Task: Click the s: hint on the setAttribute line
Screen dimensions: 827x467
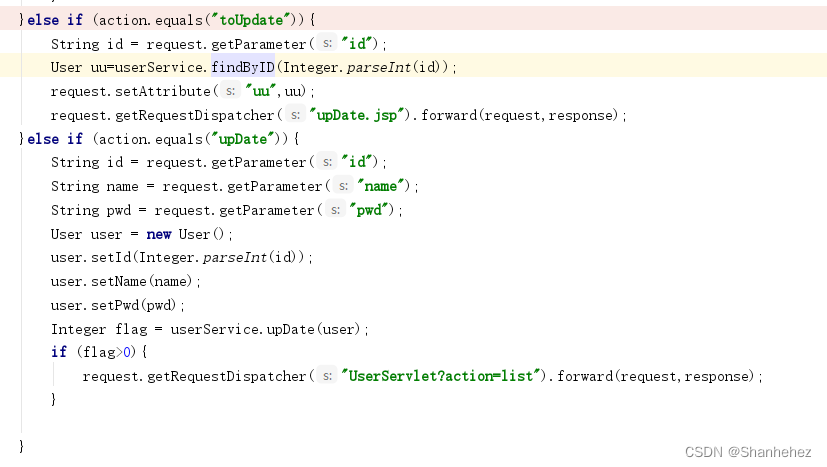Action: click(230, 91)
